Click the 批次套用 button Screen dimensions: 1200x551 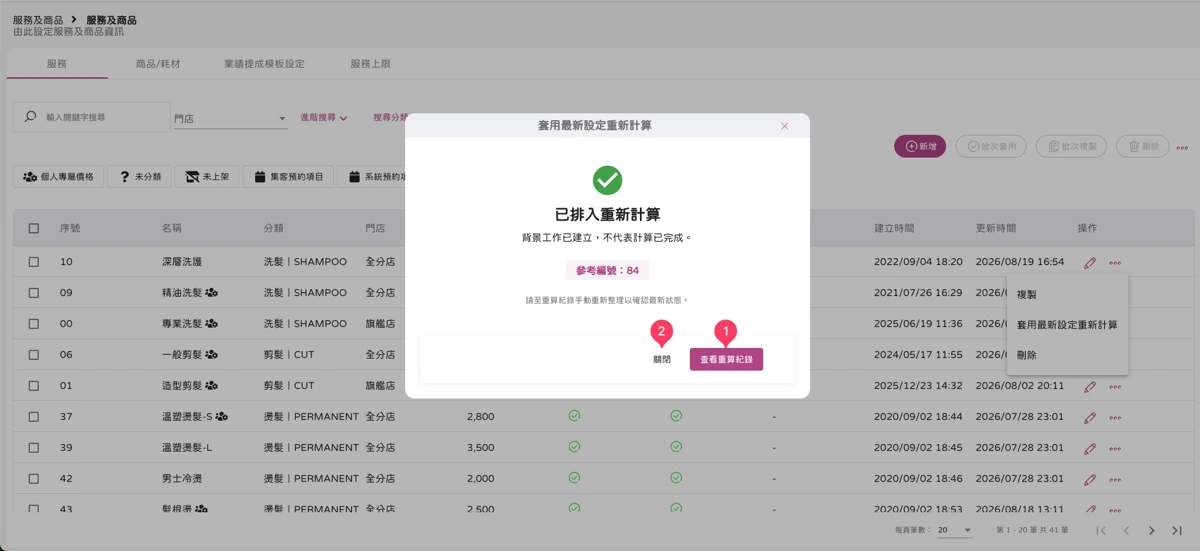click(991, 146)
